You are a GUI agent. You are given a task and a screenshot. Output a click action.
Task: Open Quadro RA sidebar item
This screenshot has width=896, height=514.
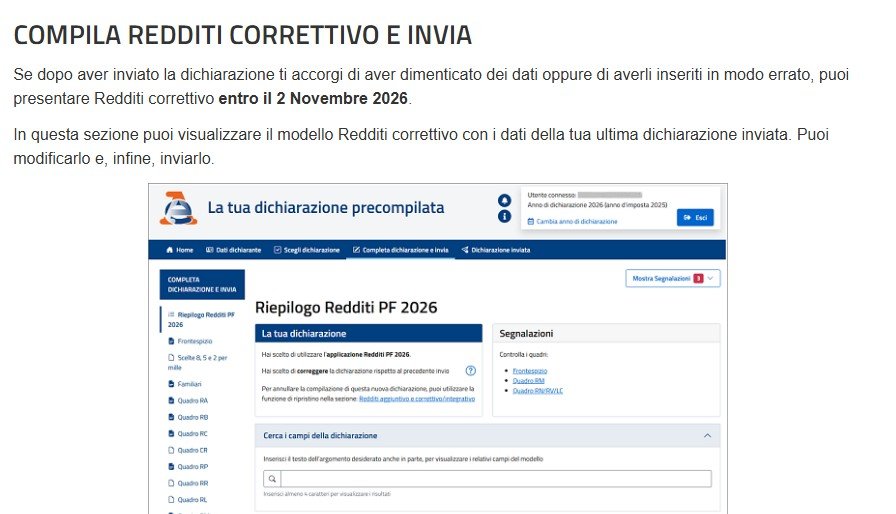tap(193, 400)
